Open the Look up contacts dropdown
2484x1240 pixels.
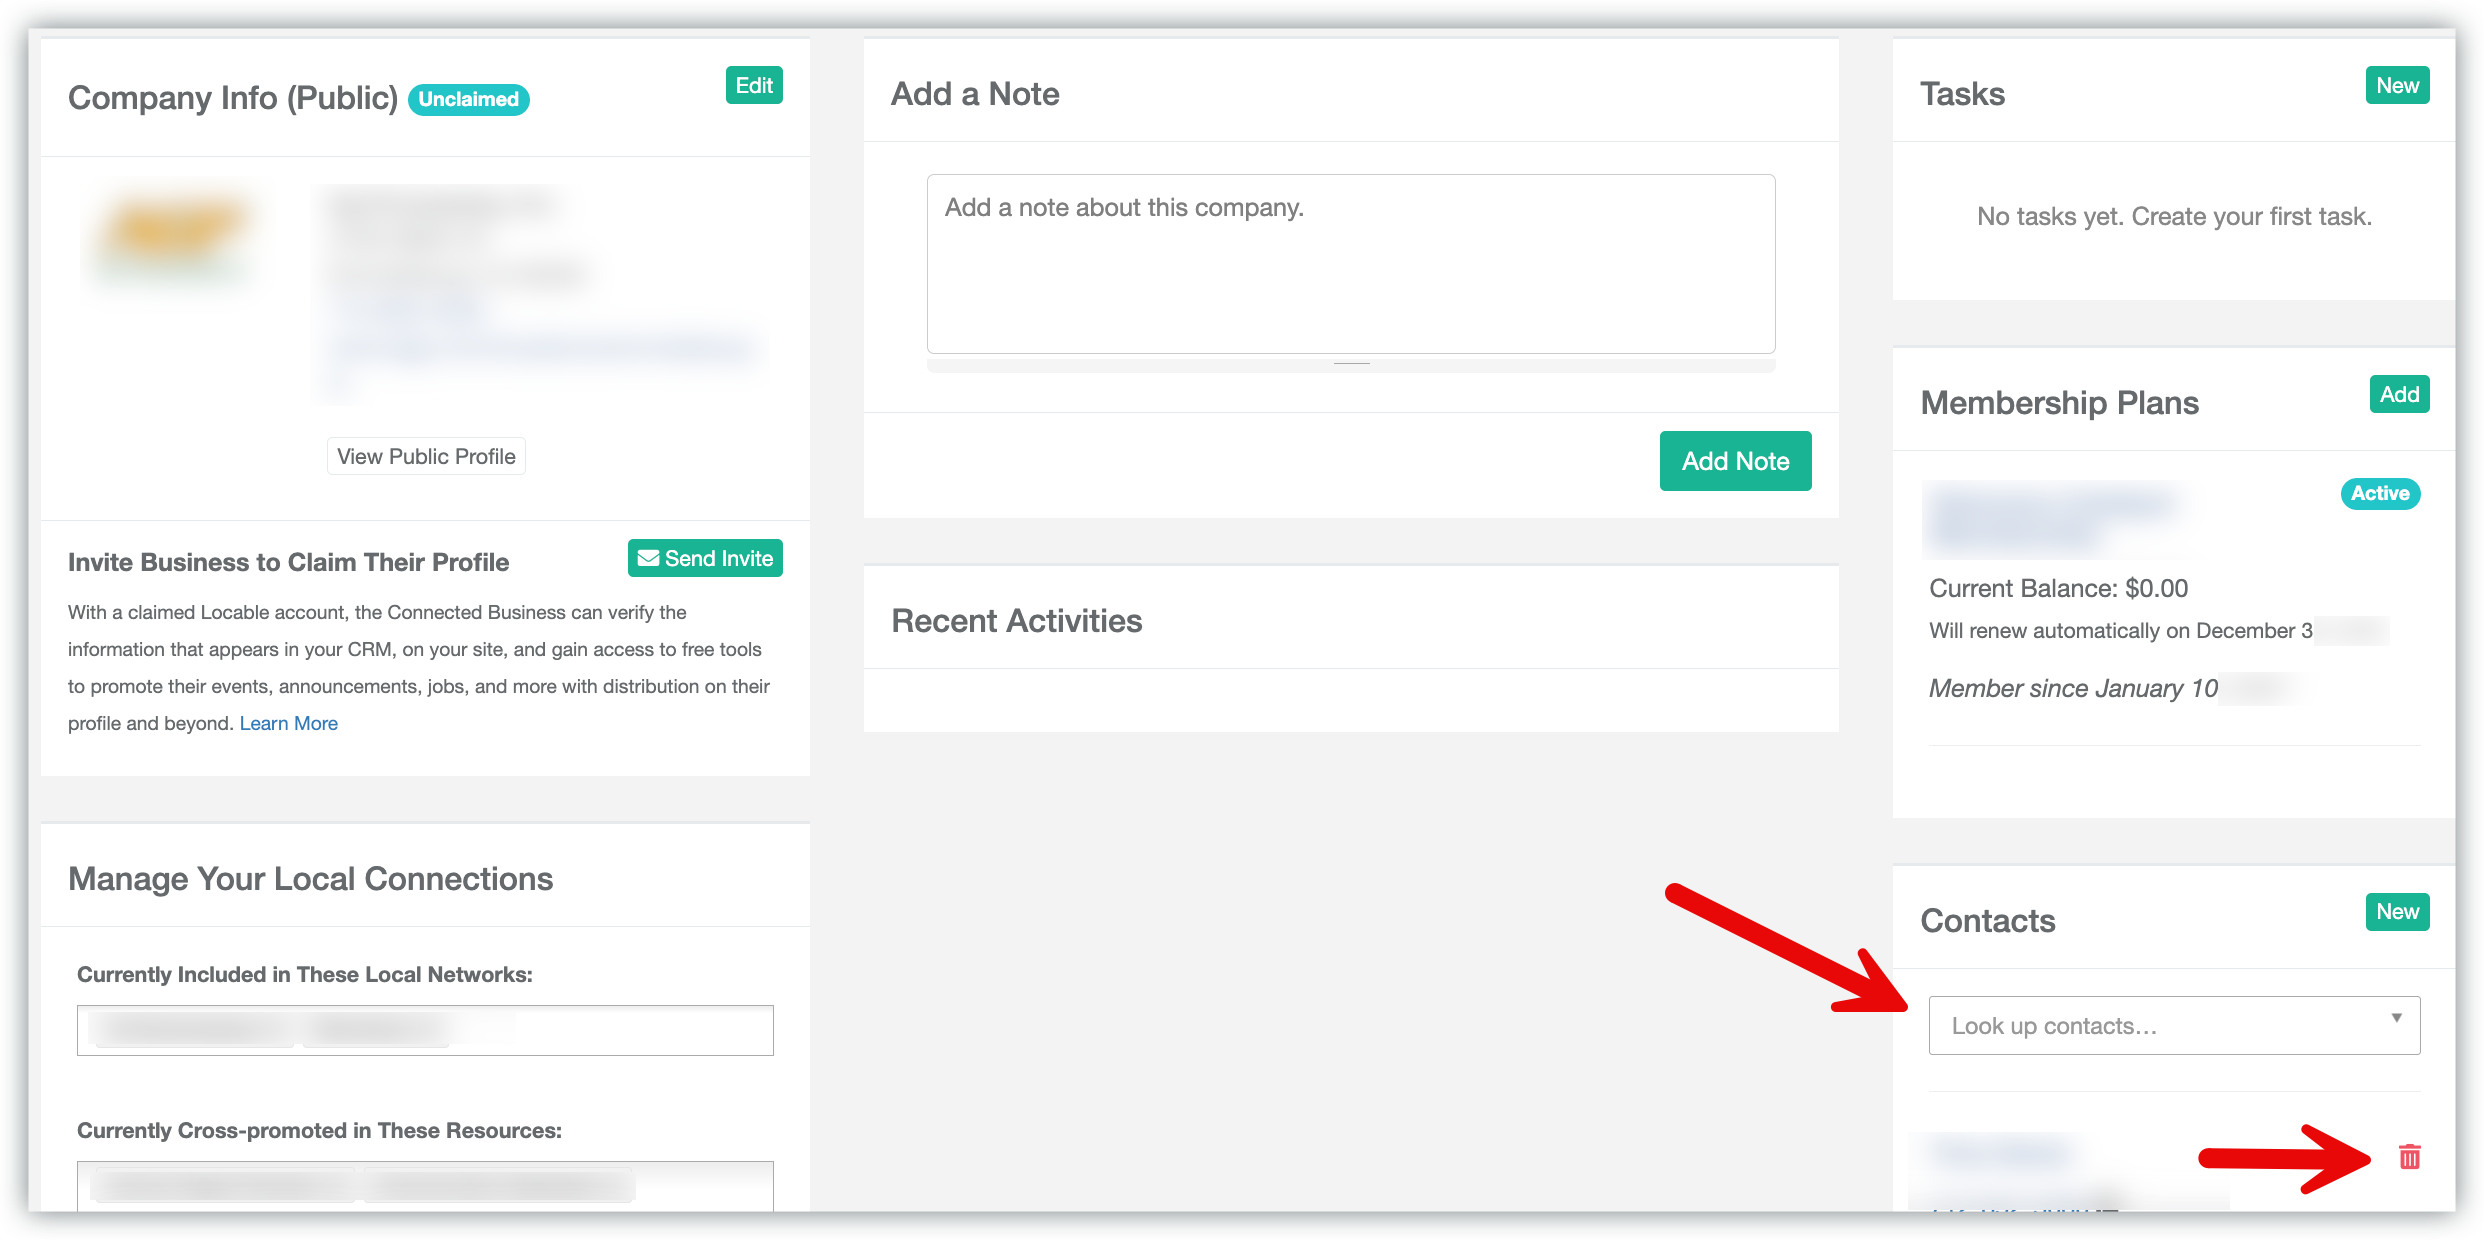[x=2173, y=1025]
